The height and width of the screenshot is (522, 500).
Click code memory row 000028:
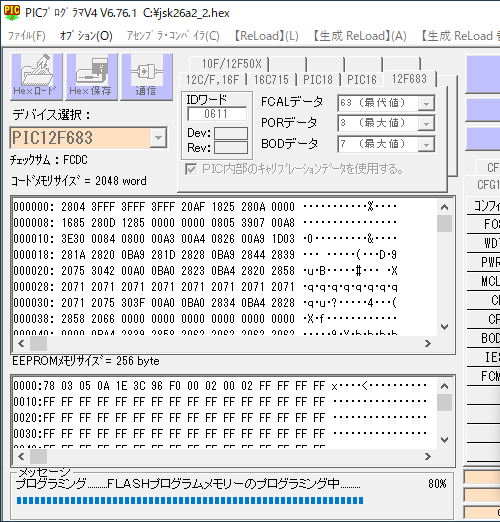pyautogui.click(x=205, y=287)
